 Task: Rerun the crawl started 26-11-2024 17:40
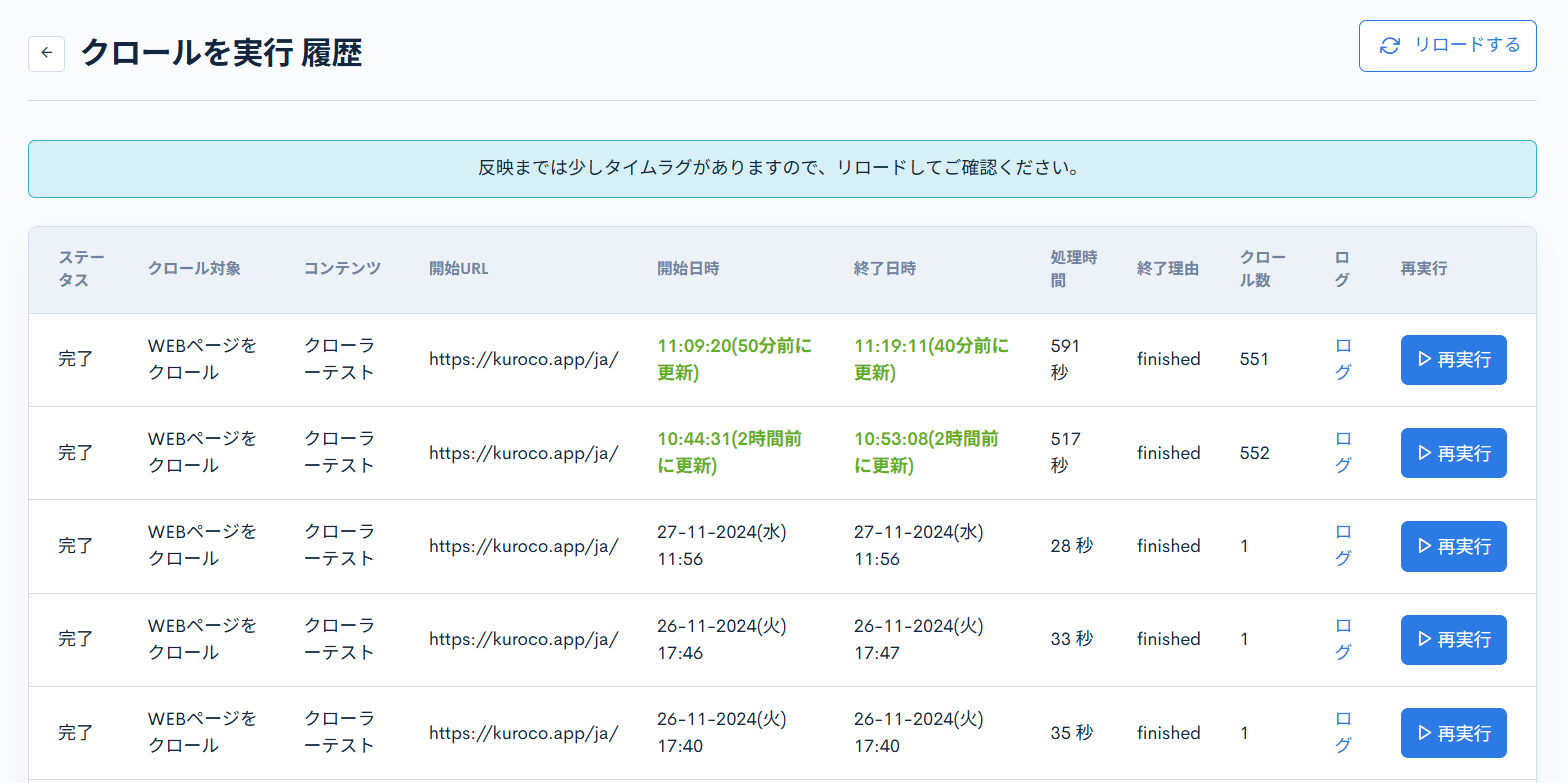coord(1453,733)
